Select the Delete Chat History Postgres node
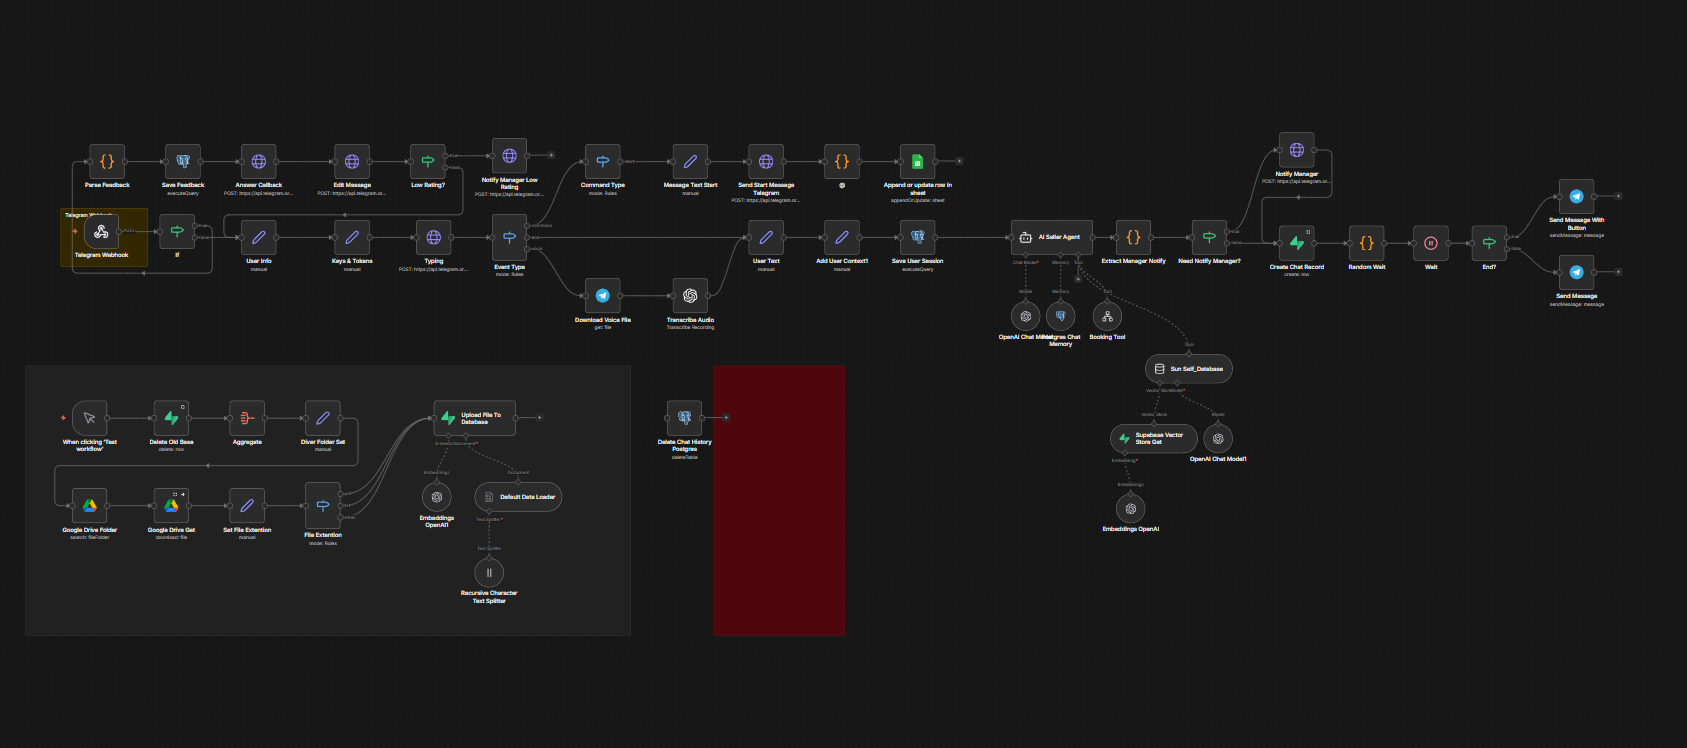 pos(685,418)
